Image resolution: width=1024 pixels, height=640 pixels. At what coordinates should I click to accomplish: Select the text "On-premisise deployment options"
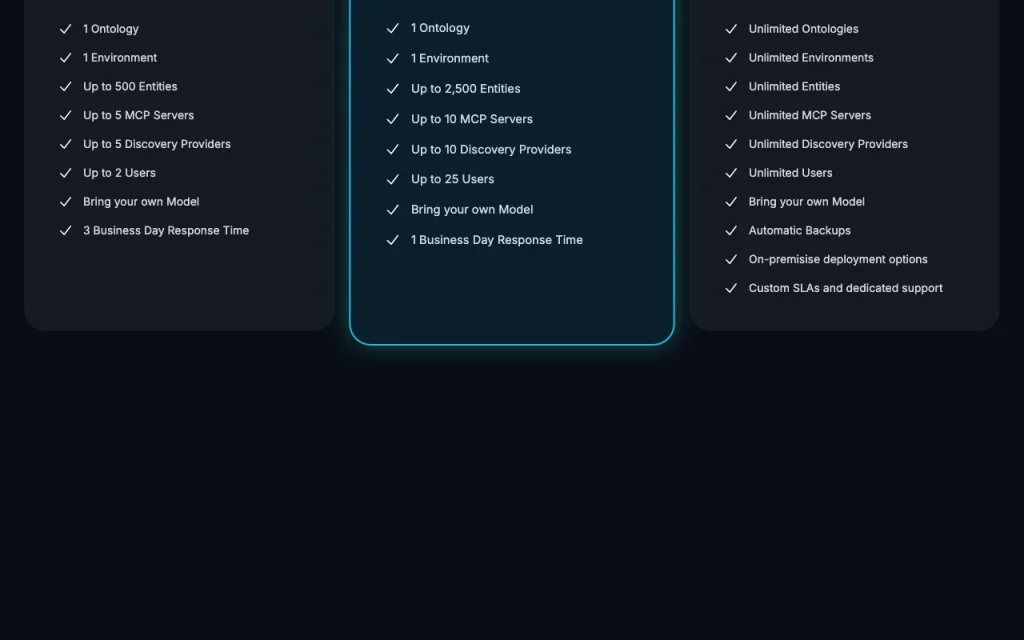click(838, 259)
